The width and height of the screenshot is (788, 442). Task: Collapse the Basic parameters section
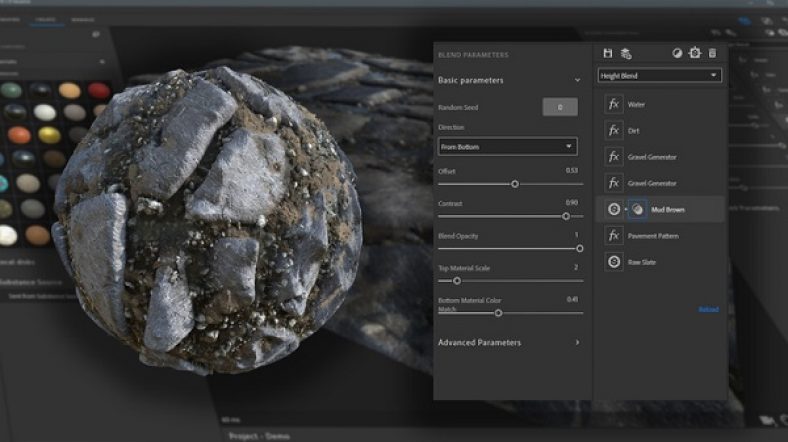[x=577, y=80]
